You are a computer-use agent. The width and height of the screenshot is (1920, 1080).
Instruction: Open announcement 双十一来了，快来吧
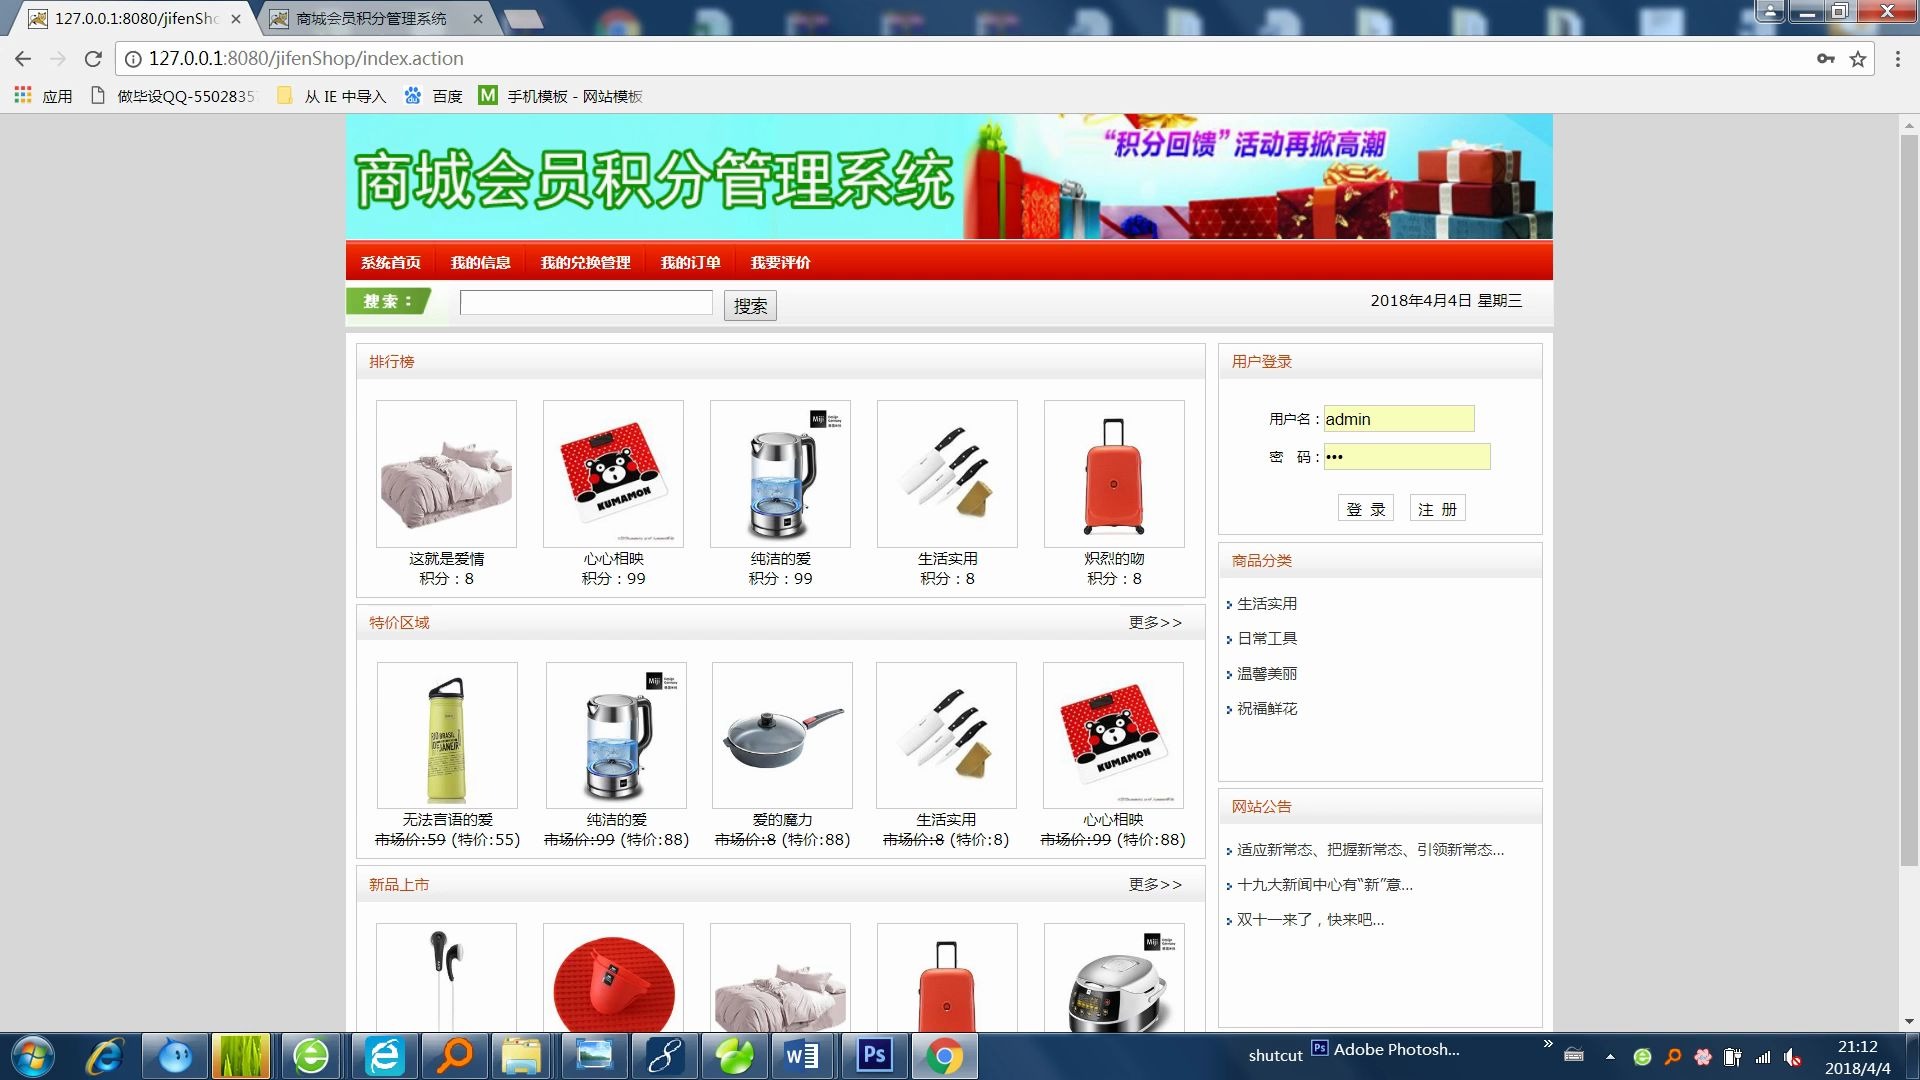(x=1311, y=919)
